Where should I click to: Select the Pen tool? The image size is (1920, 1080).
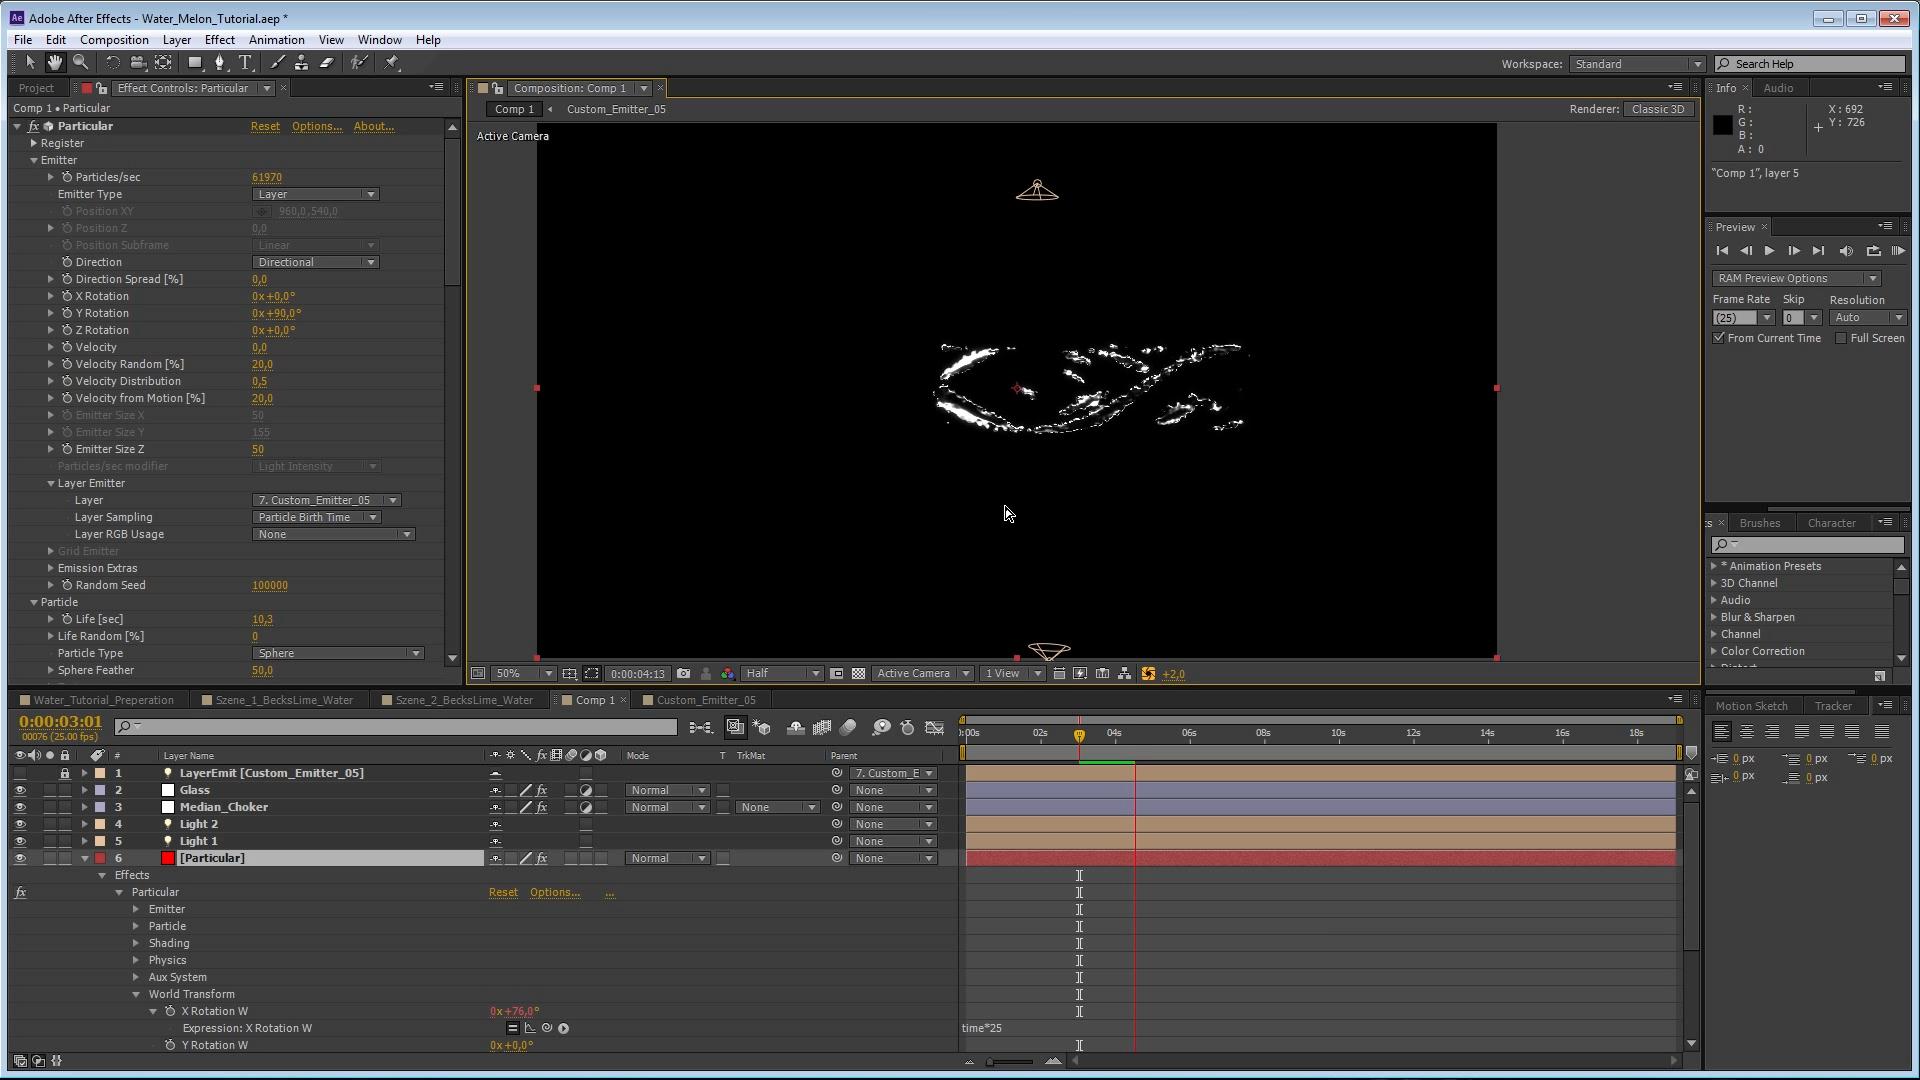(219, 63)
